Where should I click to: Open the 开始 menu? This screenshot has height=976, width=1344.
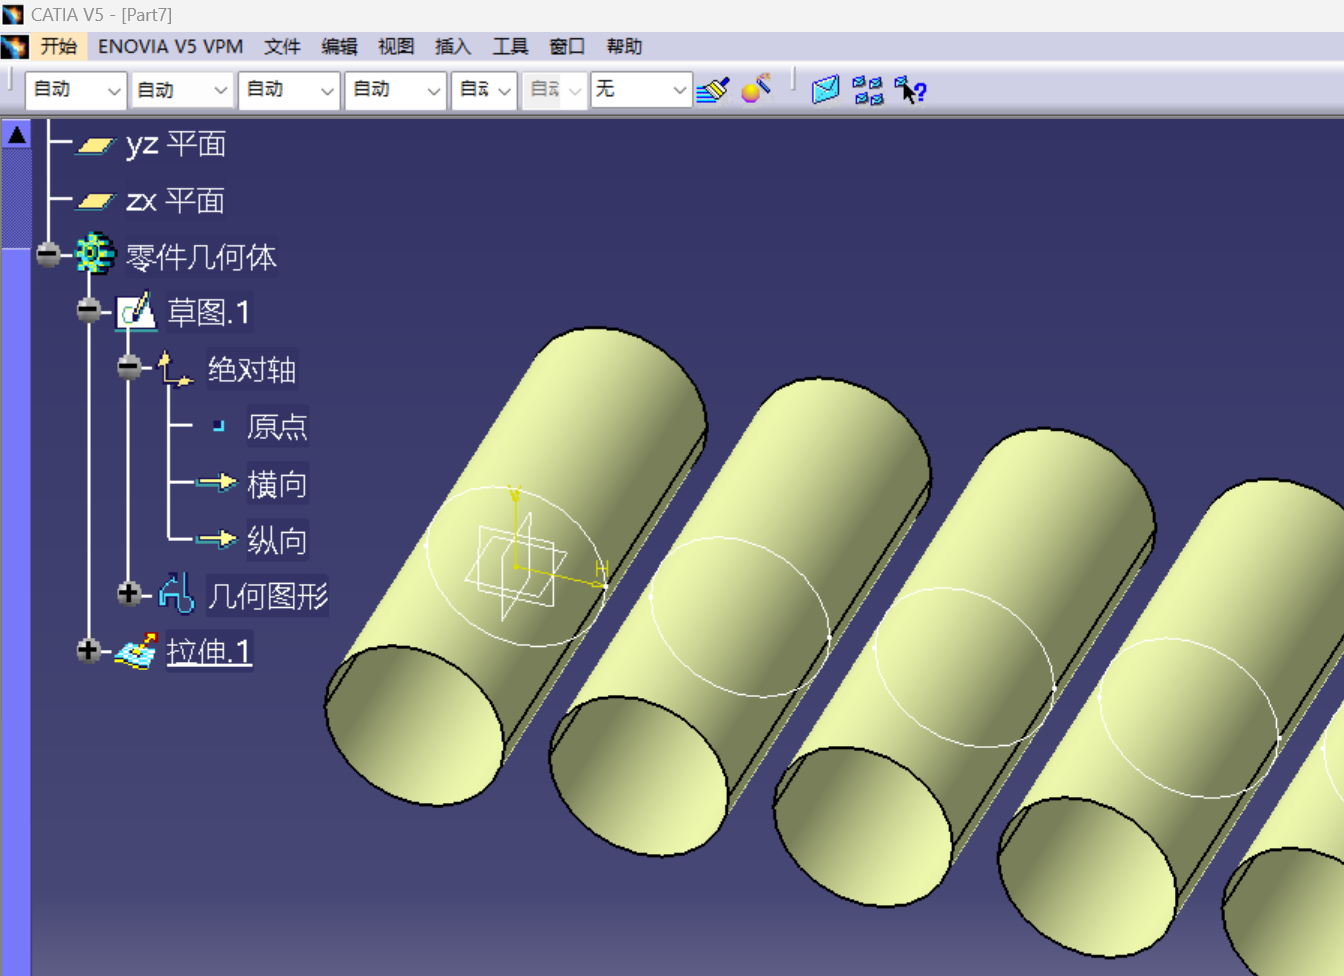58,46
